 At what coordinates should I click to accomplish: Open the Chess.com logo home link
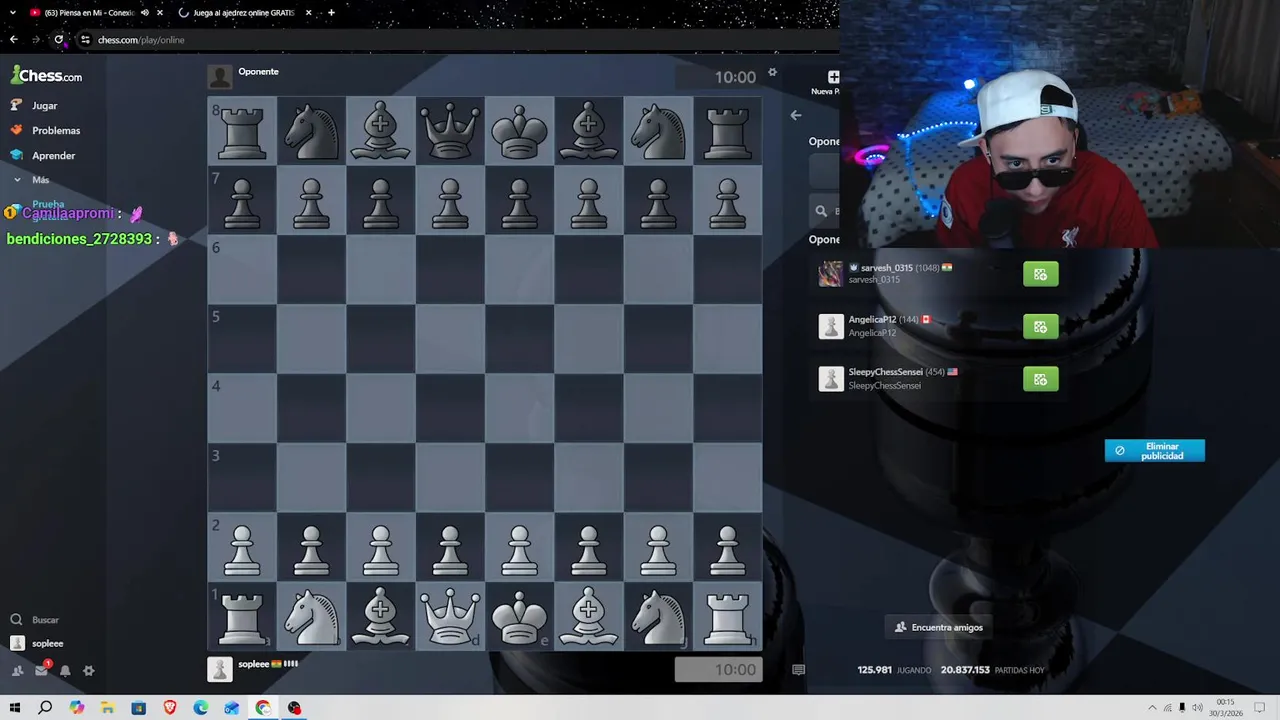click(47, 75)
